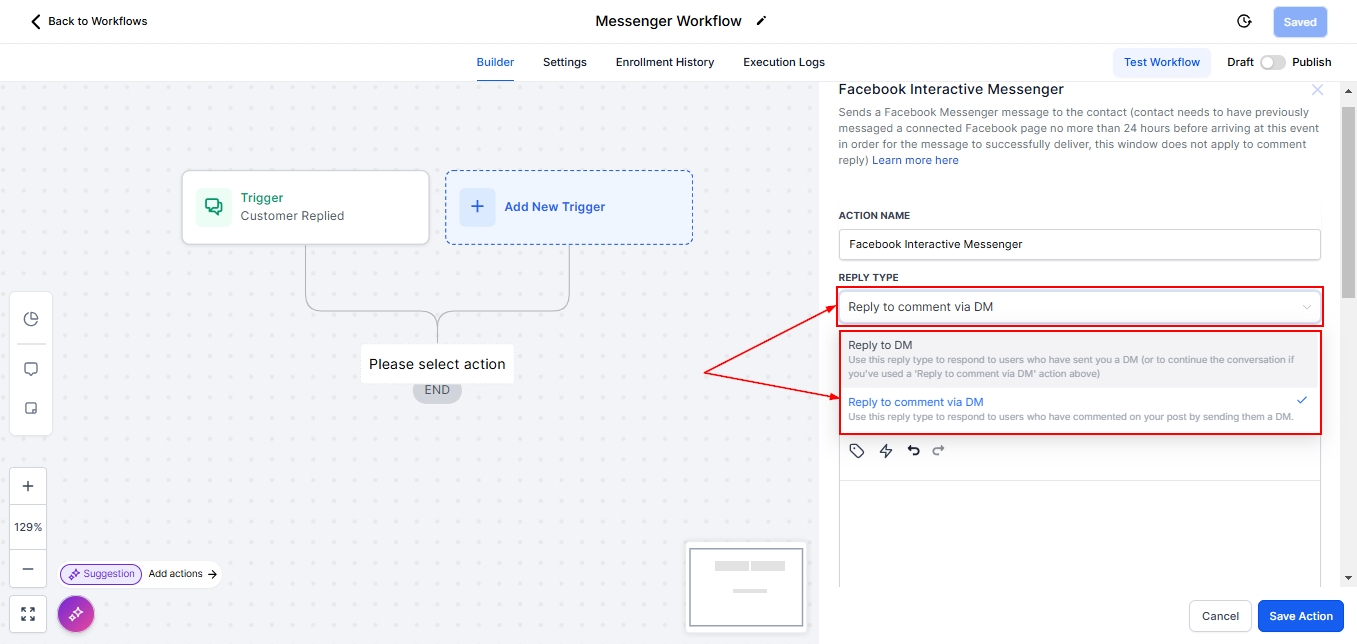Image resolution: width=1357 pixels, height=644 pixels.
Task: Insert custom value tag icon
Action: tap(857, 451)
